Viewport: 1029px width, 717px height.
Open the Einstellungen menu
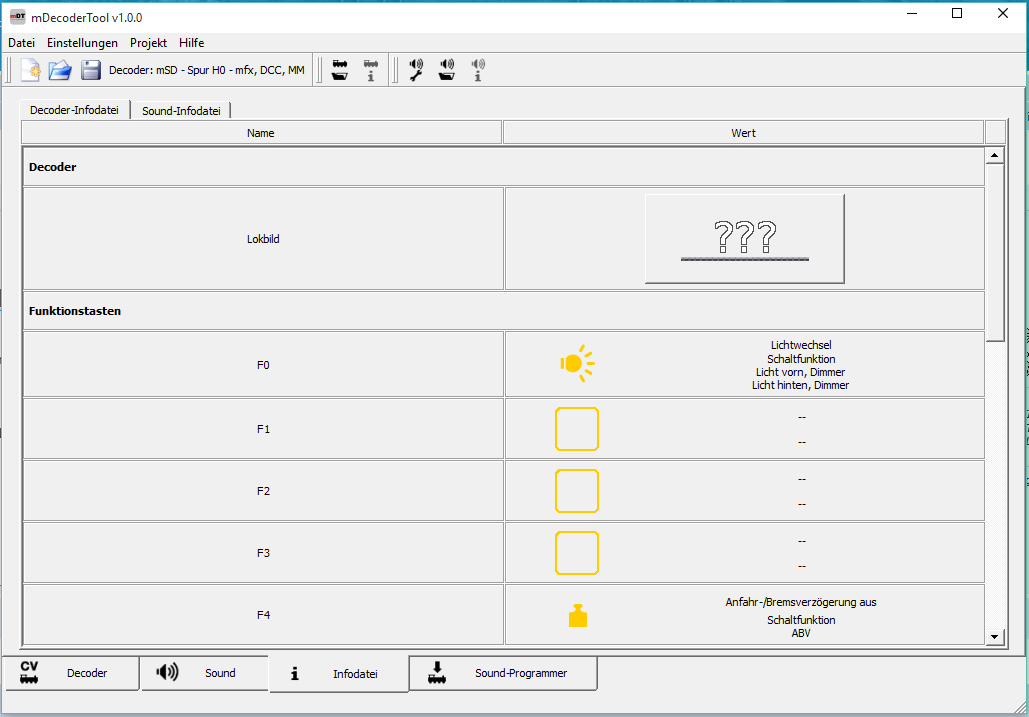(x=82, y=43)
